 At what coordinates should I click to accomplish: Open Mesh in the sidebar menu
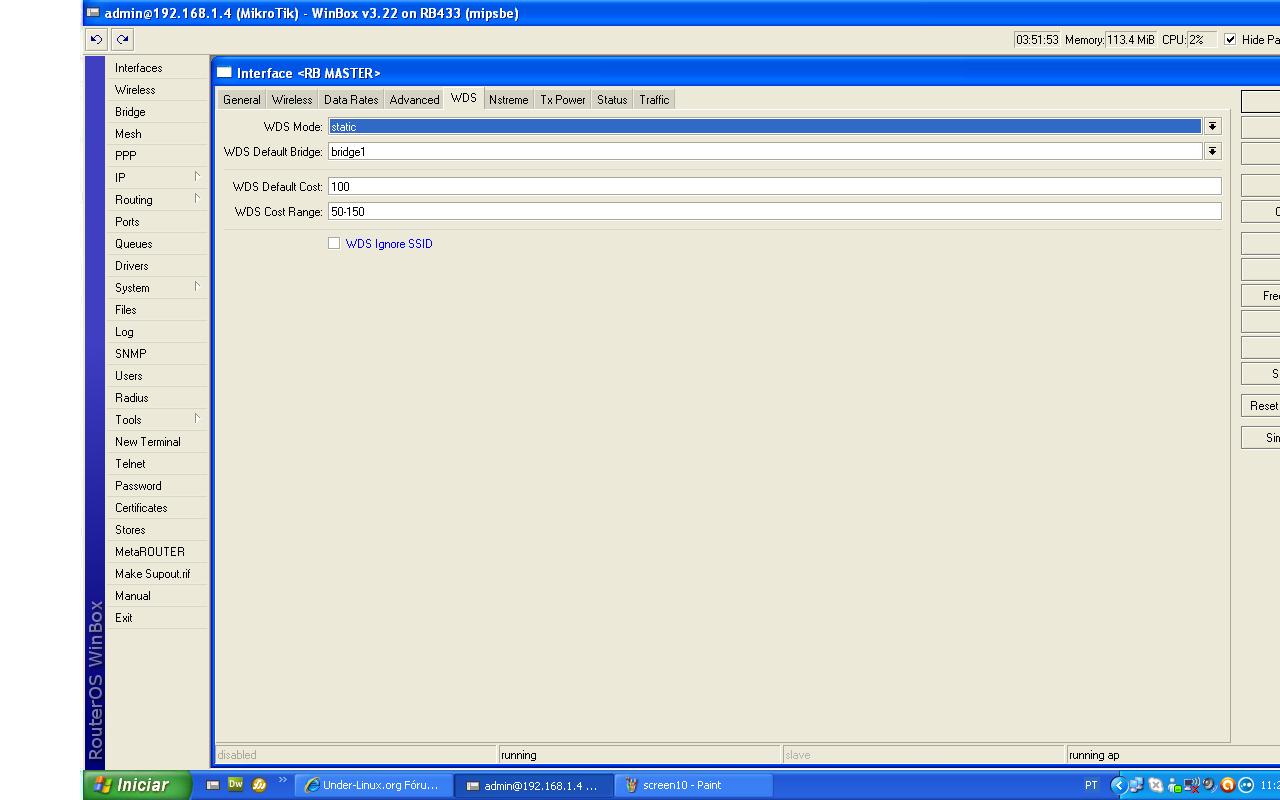(158, 134)
